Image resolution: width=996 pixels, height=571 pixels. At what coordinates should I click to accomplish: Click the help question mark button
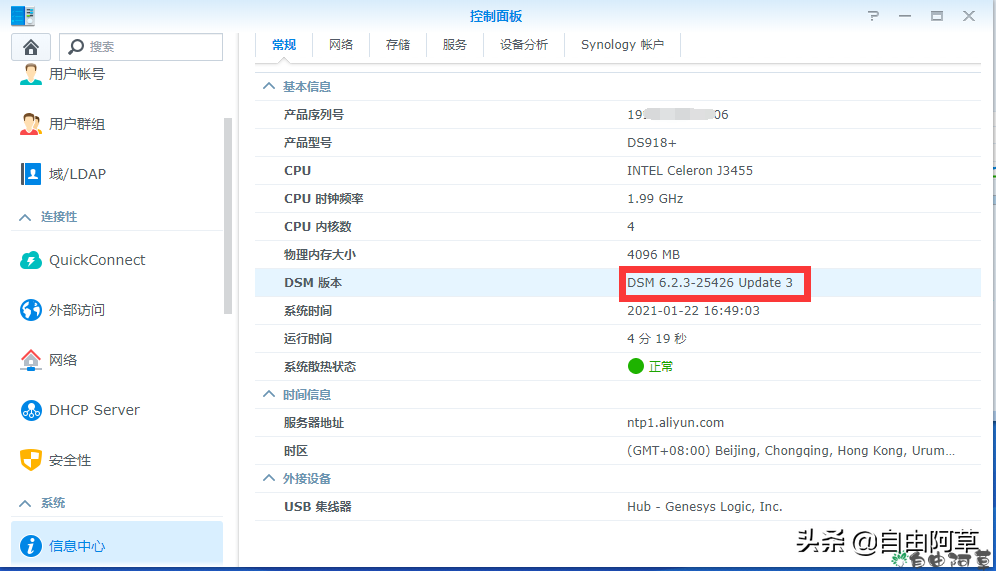873,16
